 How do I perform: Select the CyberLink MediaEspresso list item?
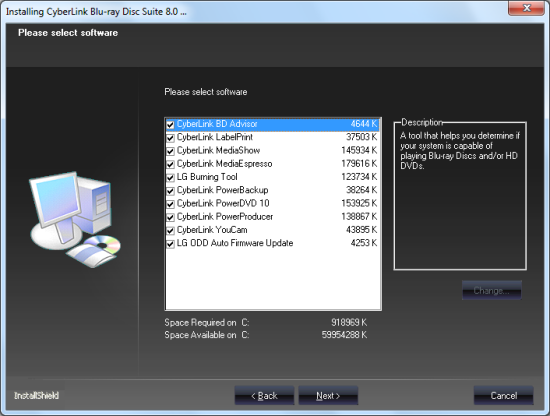point(273,164)
